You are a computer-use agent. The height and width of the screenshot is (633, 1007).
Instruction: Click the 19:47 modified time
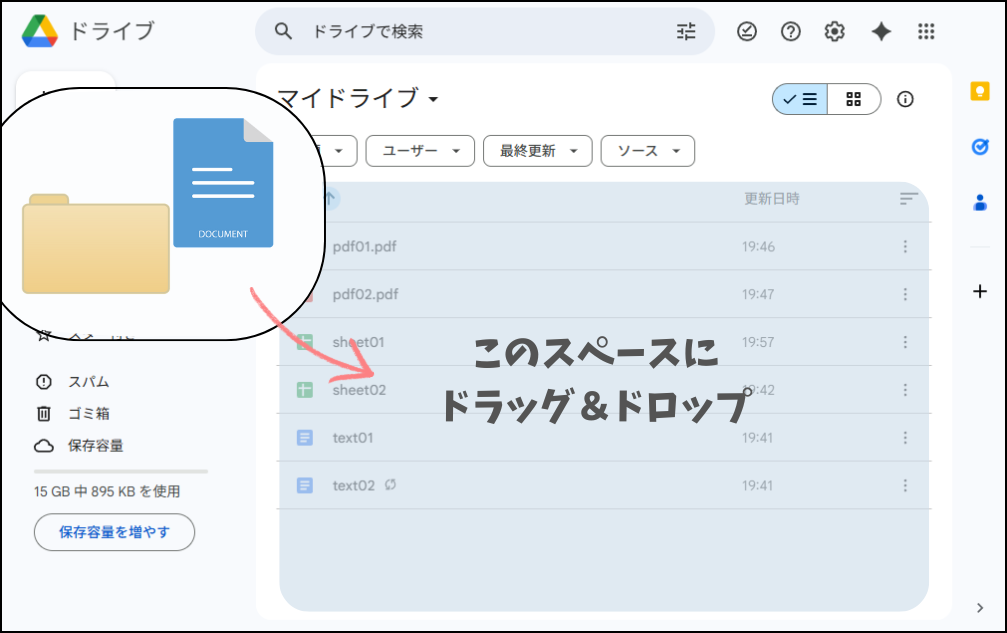pyautogui.click(x=758, y=294)
